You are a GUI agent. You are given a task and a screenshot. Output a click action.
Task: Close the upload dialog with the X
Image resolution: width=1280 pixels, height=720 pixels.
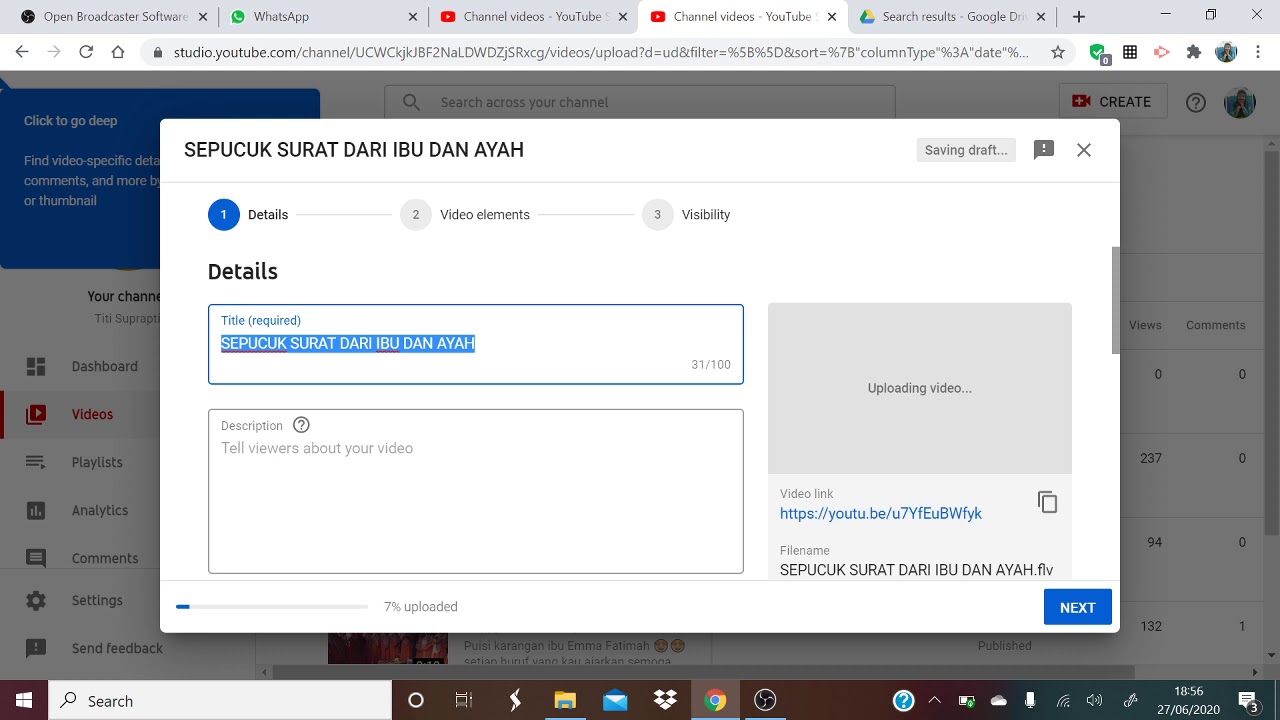click(1084, 150)
